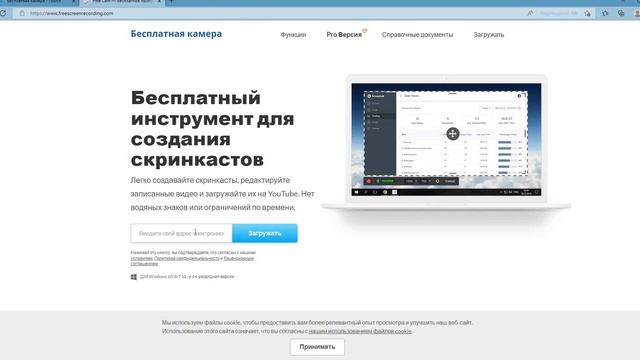The width and height of the screenshot is (640, 360).
Task: Click the laptop screenshot preview image
Action: pos(446,140)
